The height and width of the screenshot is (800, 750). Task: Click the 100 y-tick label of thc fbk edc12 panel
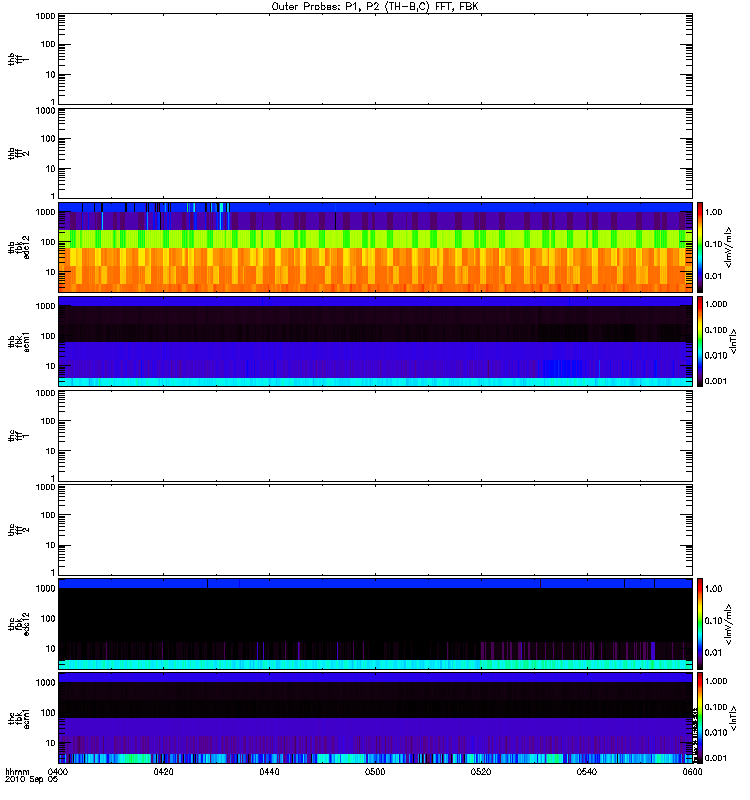[x=48, y=619]
